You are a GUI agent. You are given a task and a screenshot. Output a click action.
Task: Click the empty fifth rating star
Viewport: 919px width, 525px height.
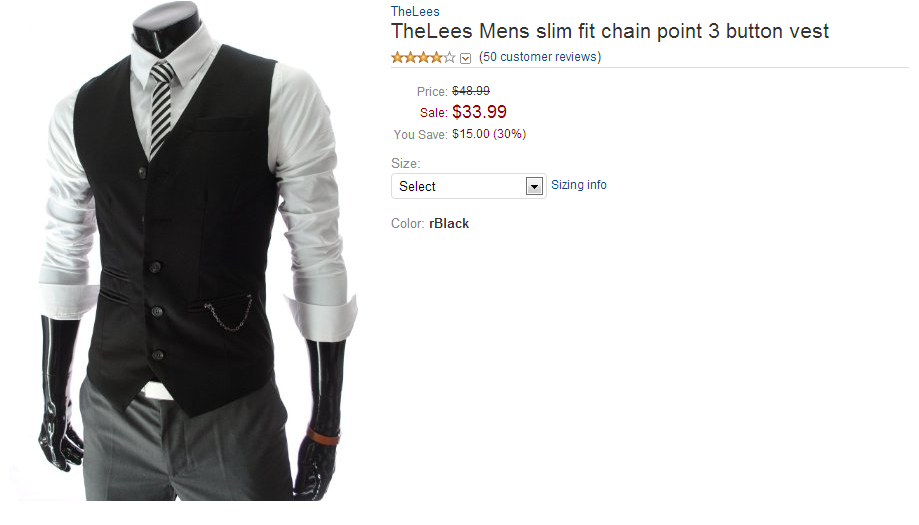pyautogui.click(x=450, y=57)
